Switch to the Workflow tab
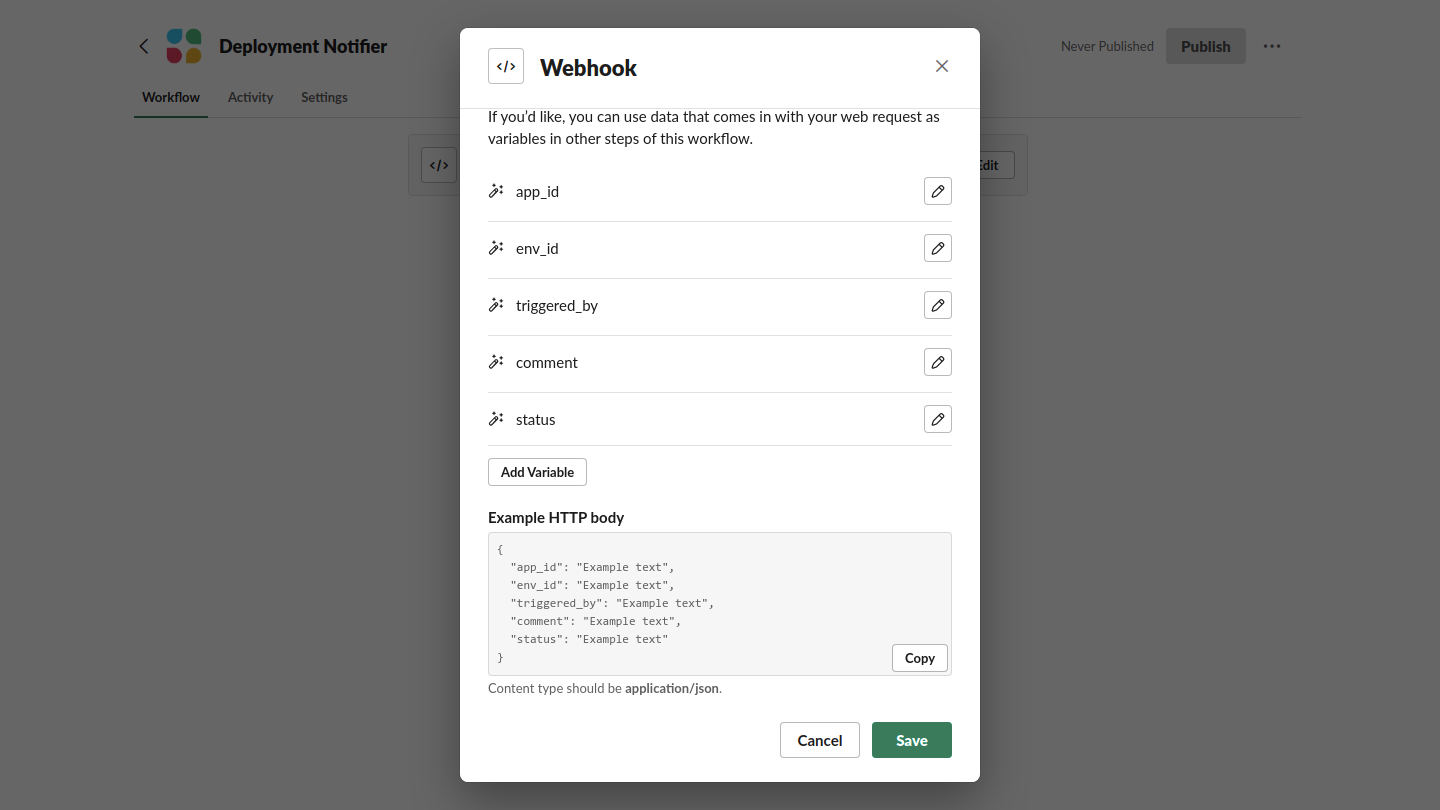The width and height of the screenshot is (1440, 810). point(171,97)
